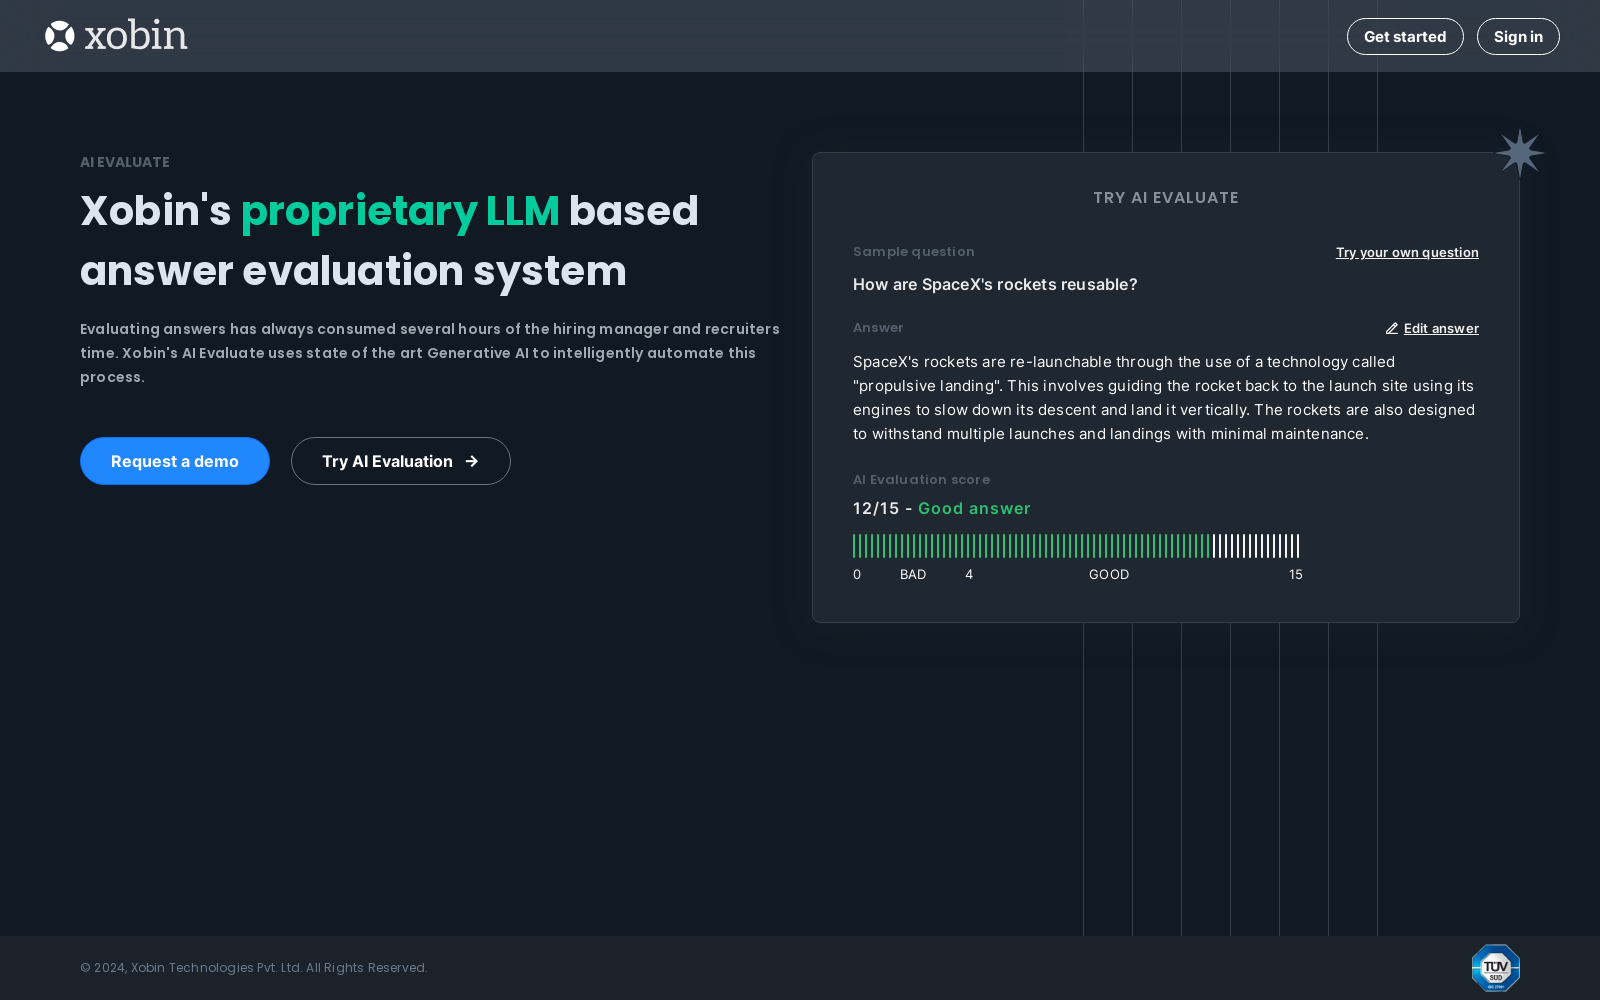Open the Try your own question link
This screenshot has width=1600, height=1000.
click(x=1407, y=252)
